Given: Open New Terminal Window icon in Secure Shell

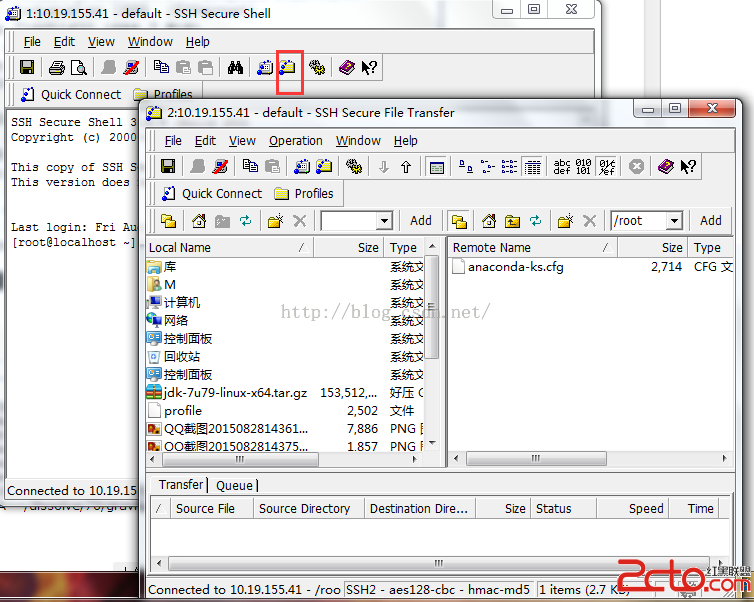Looking at the screenshot, I should tap(264, 67).
